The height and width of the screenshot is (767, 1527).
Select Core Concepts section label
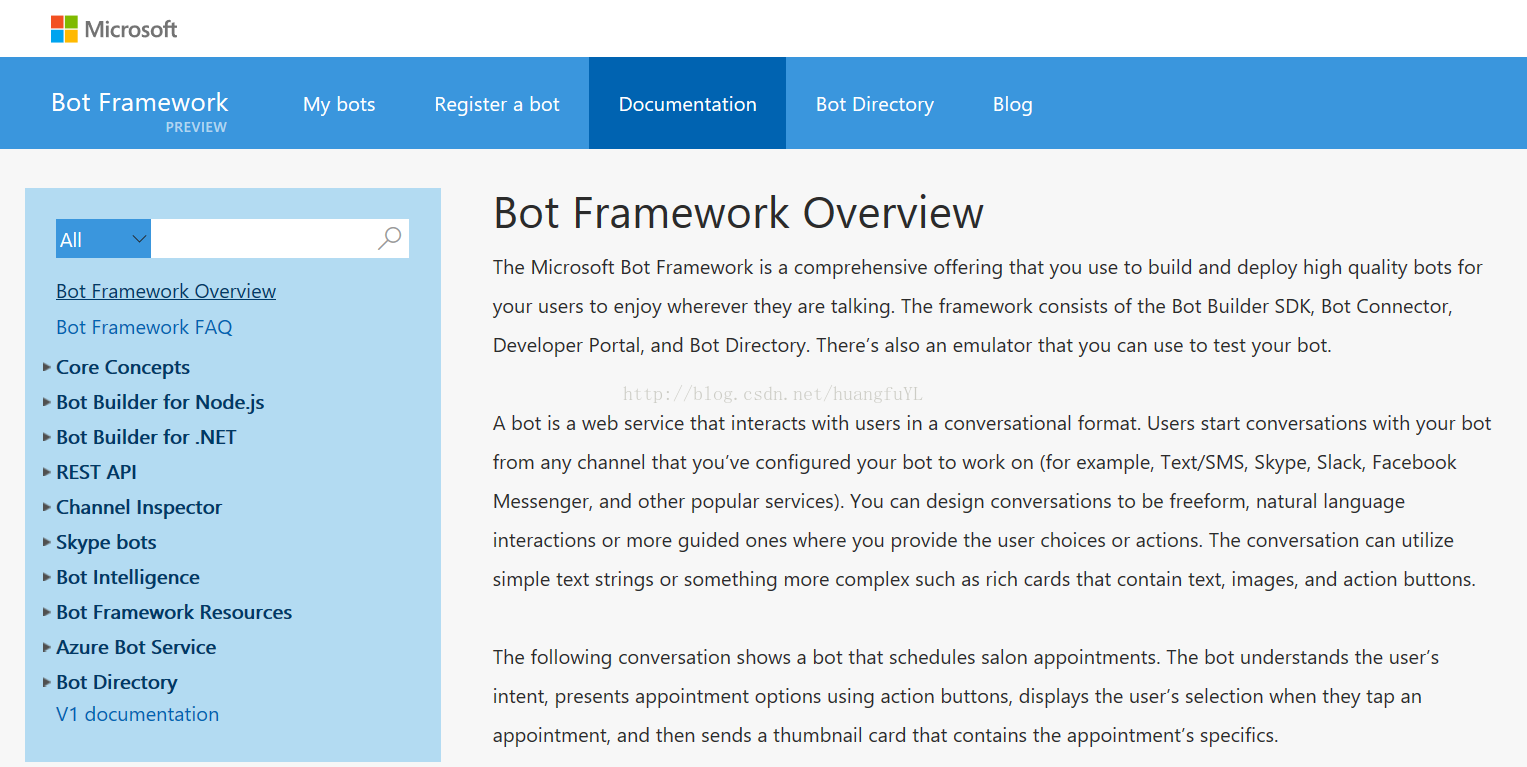click(x=123, y=367)
